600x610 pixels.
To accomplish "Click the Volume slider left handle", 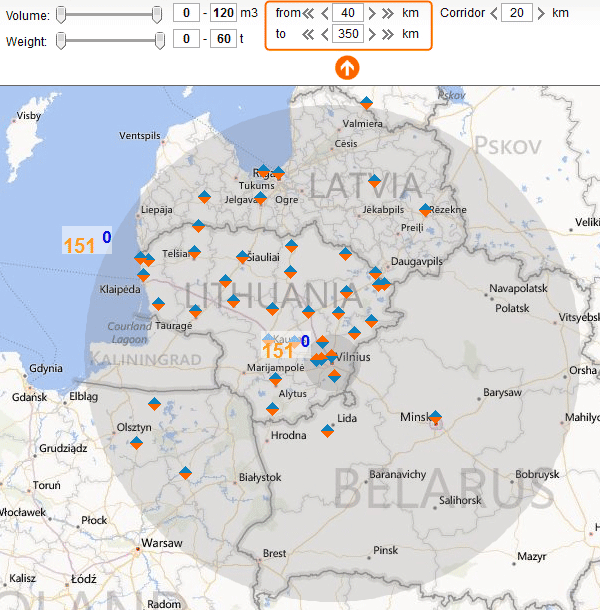I will pyautogui.click(x=61, y=14).
